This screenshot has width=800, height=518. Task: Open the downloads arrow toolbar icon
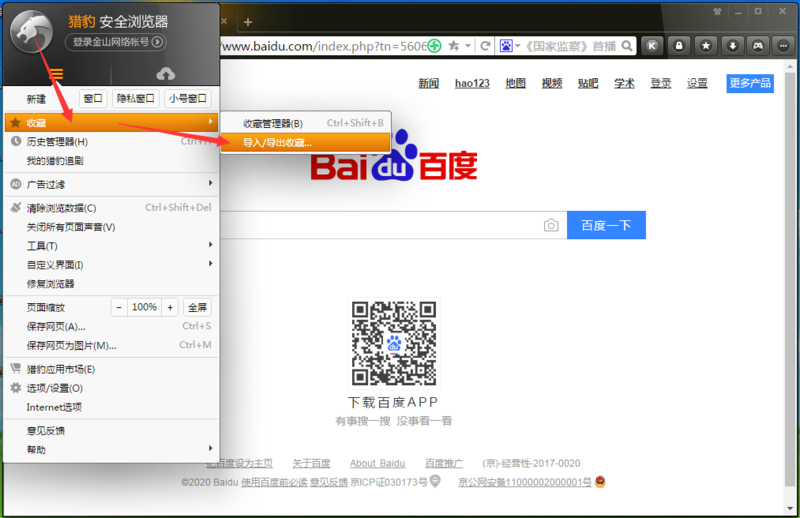pyautogui.click(x=732, y=46)
